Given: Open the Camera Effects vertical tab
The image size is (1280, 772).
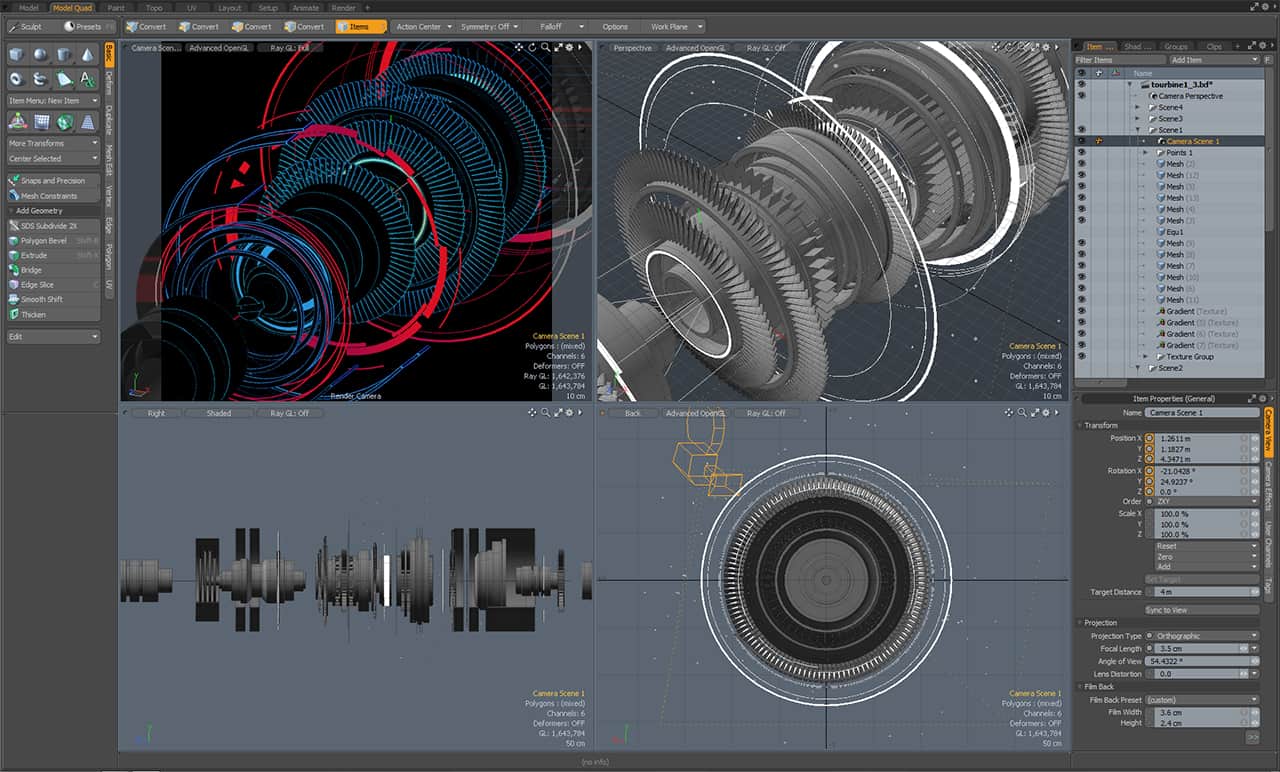Looking at the screenshot, I should pos(1268,486).
